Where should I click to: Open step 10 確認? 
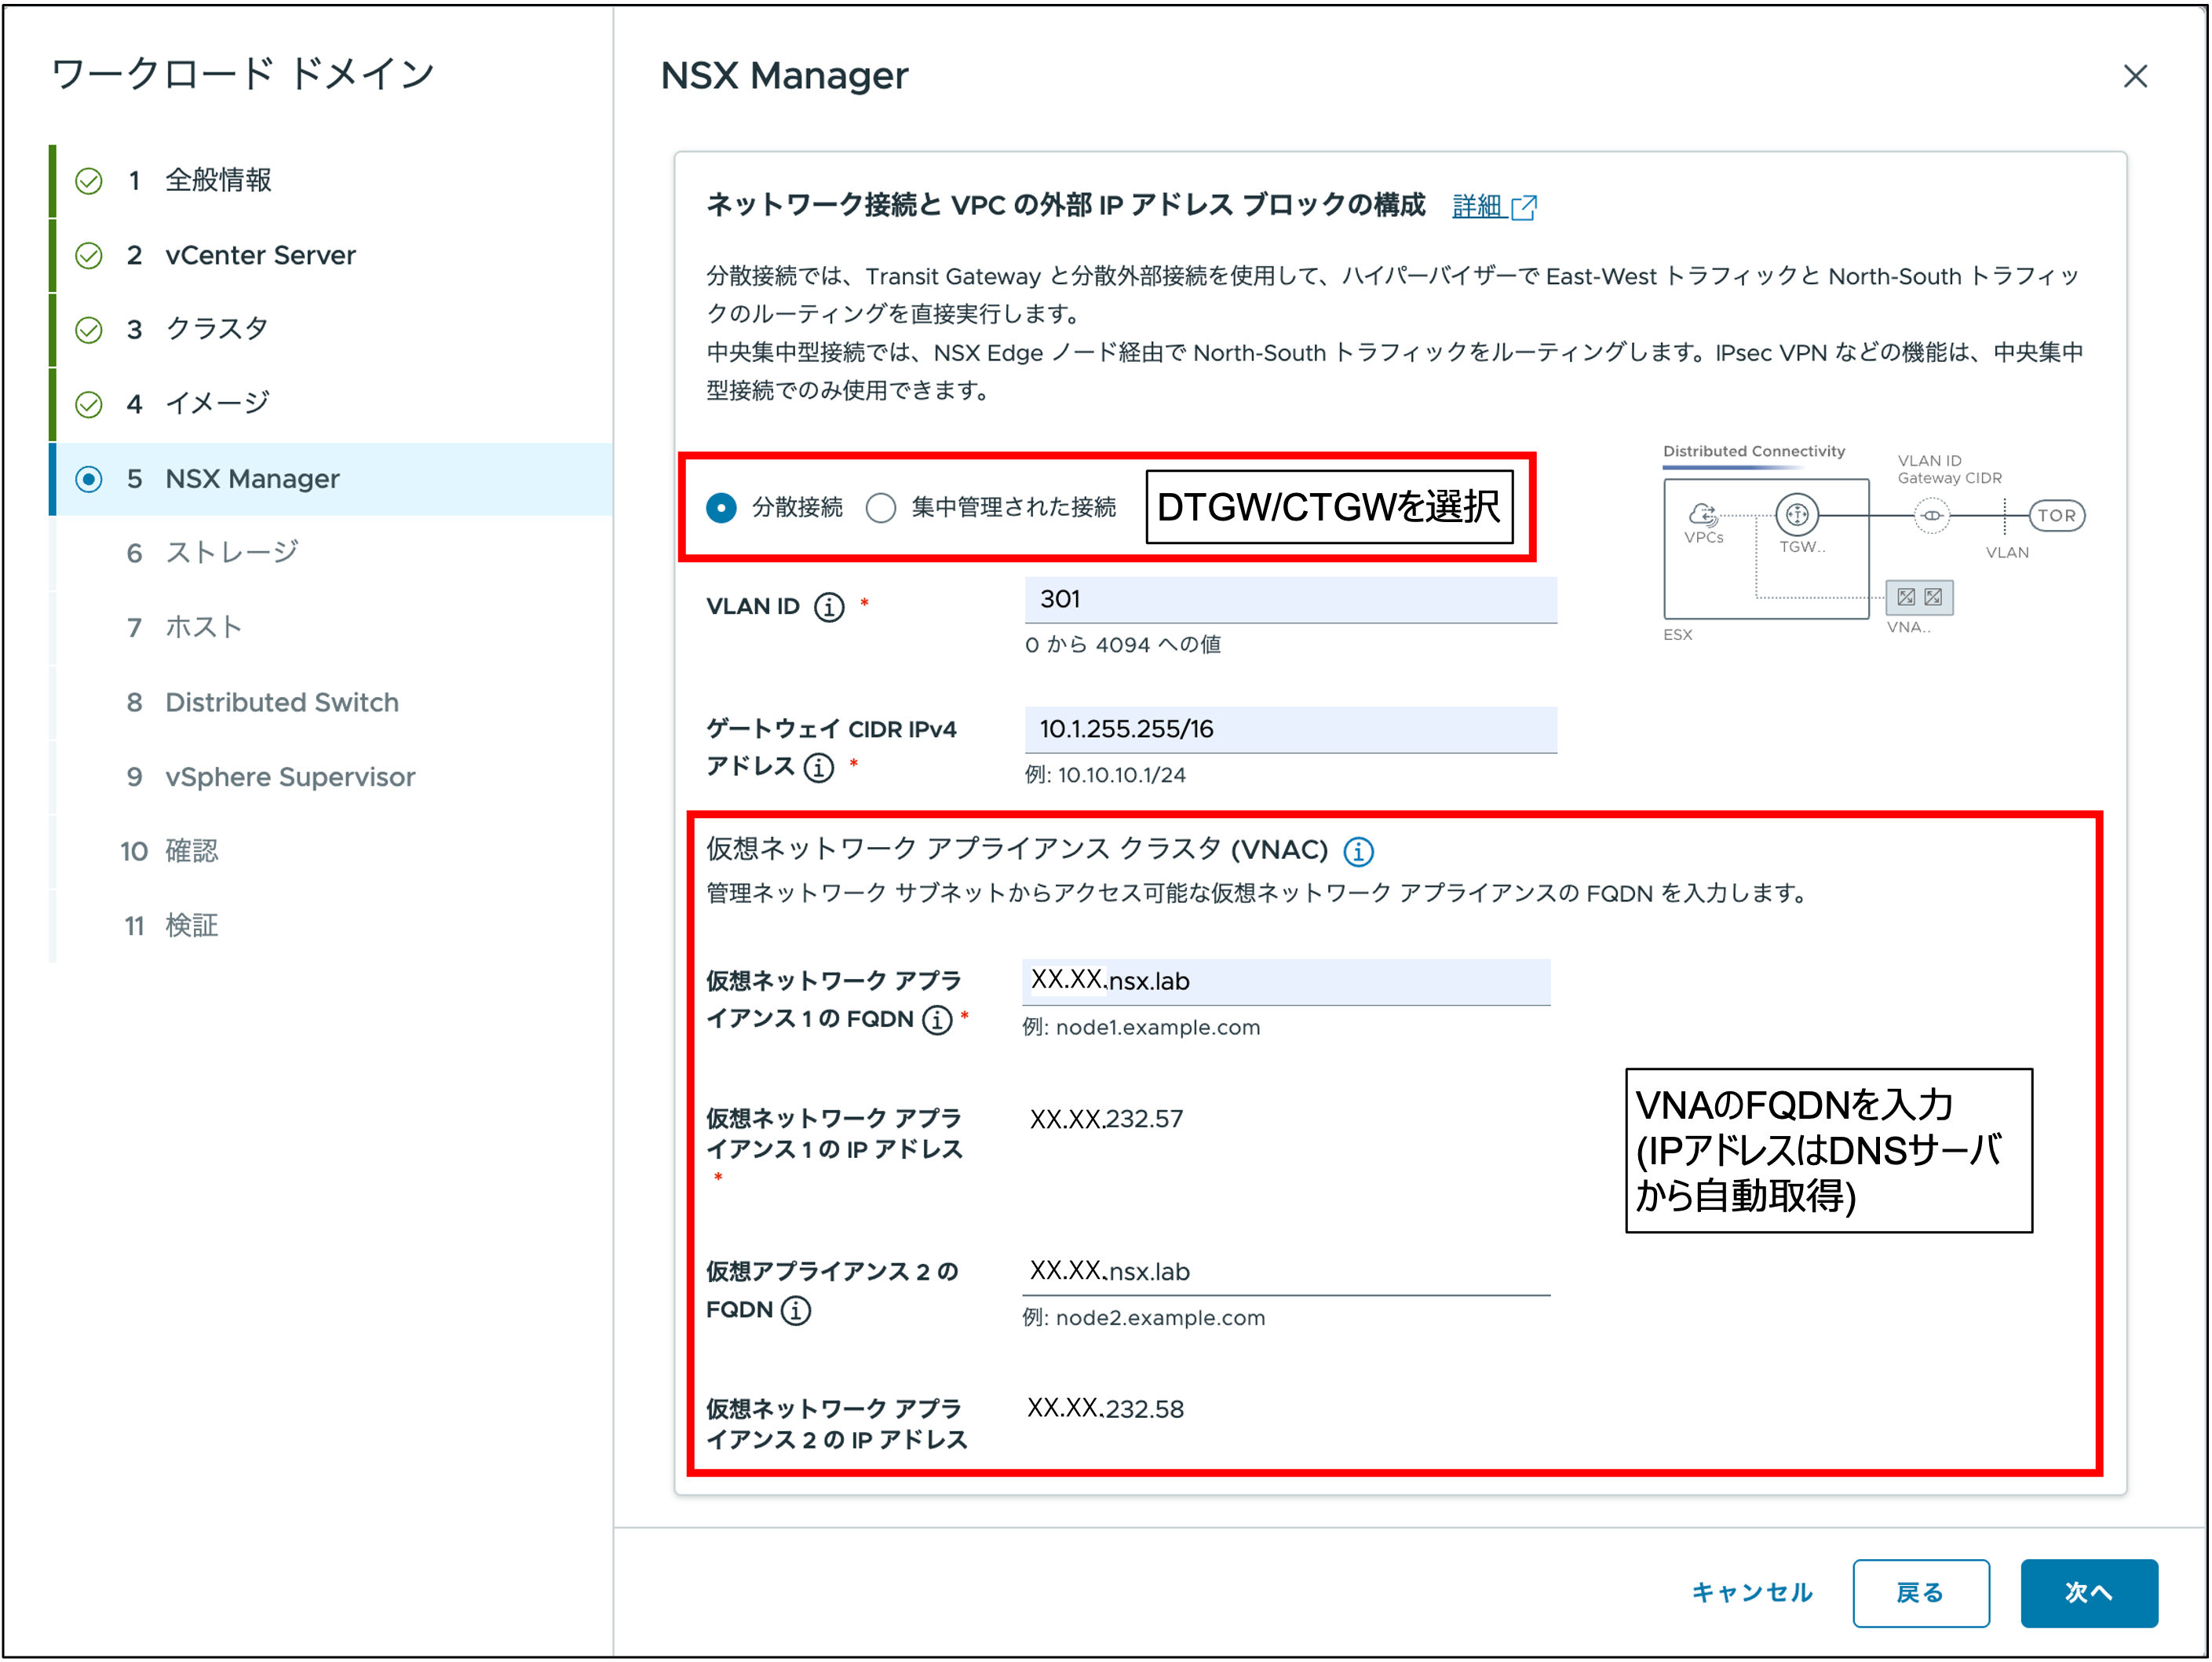[x=331, y=852]
